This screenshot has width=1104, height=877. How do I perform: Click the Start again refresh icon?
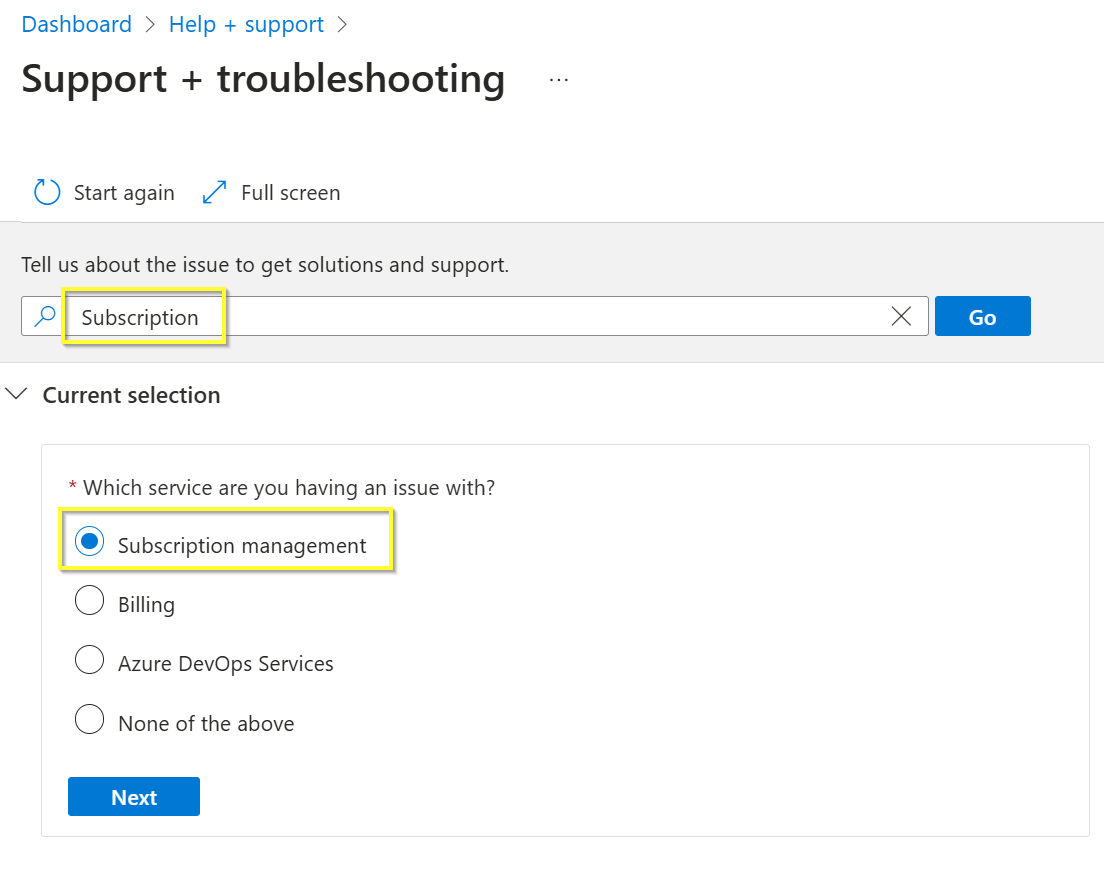tap(46, 192)
